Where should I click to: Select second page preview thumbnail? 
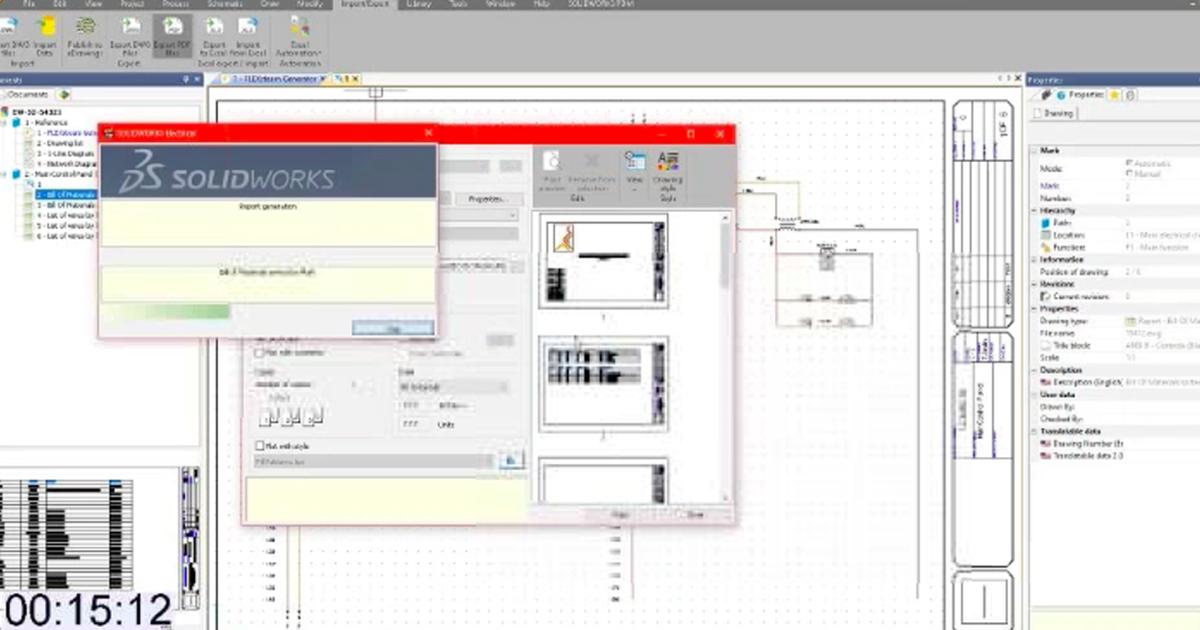click(603, 383)
